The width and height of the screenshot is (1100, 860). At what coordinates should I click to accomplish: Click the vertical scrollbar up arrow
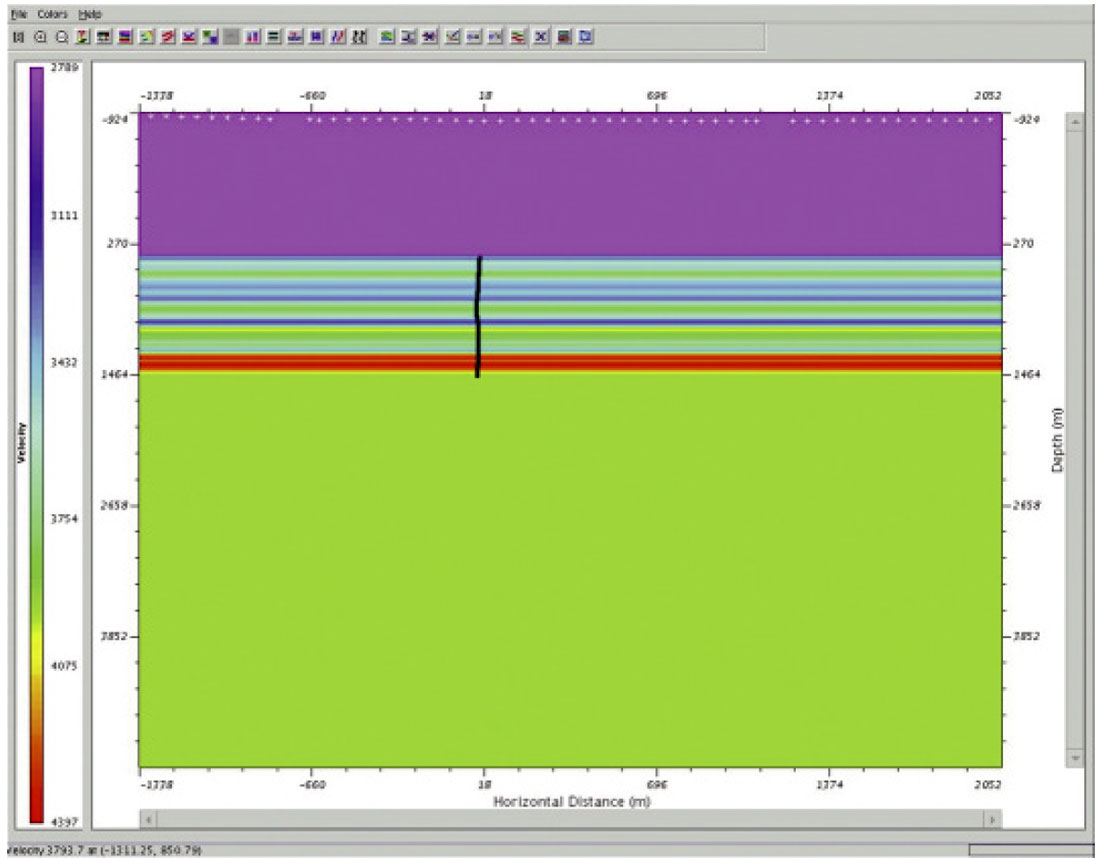[1075, 122]
